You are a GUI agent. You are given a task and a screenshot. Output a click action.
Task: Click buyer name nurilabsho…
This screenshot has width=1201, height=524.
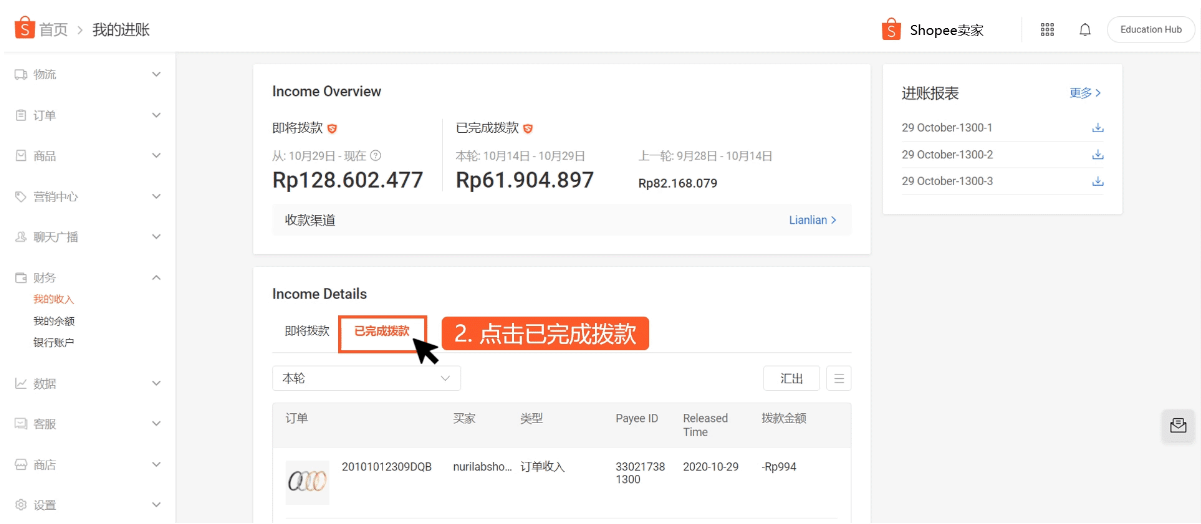[483, 467]
